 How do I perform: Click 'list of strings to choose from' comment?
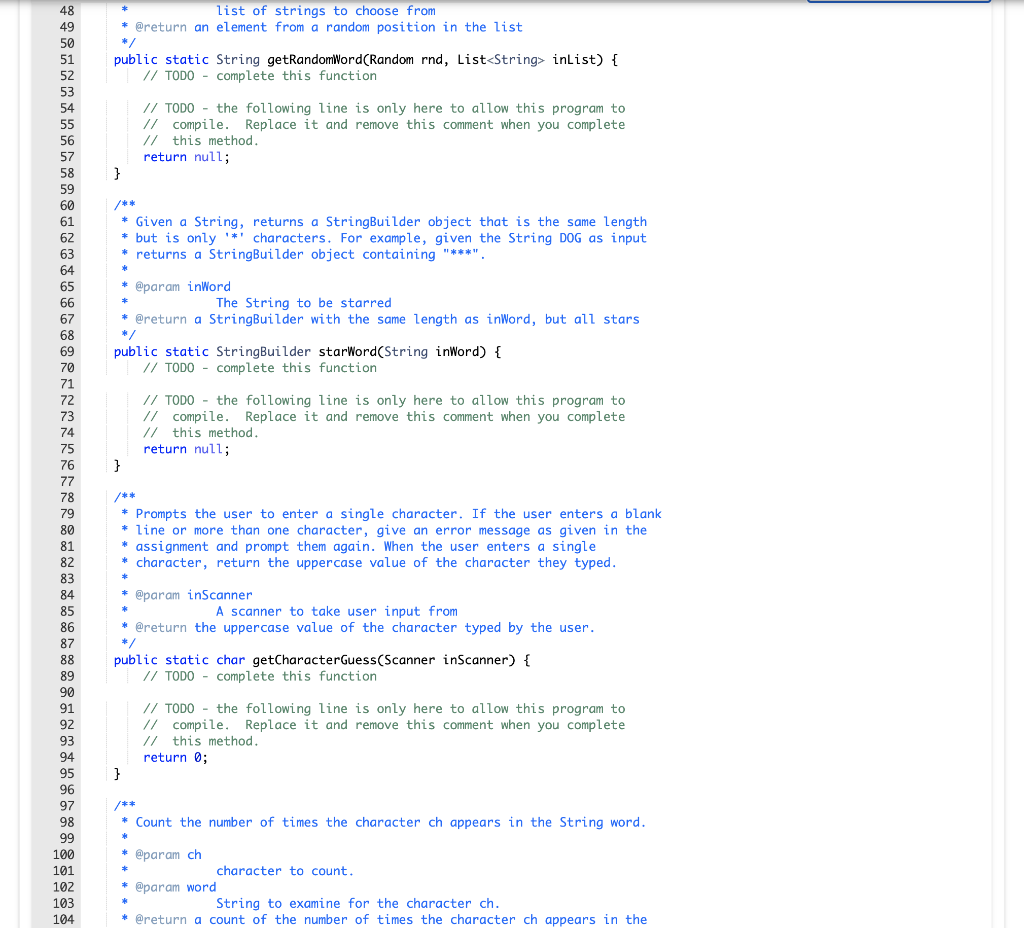coord(326,11)
